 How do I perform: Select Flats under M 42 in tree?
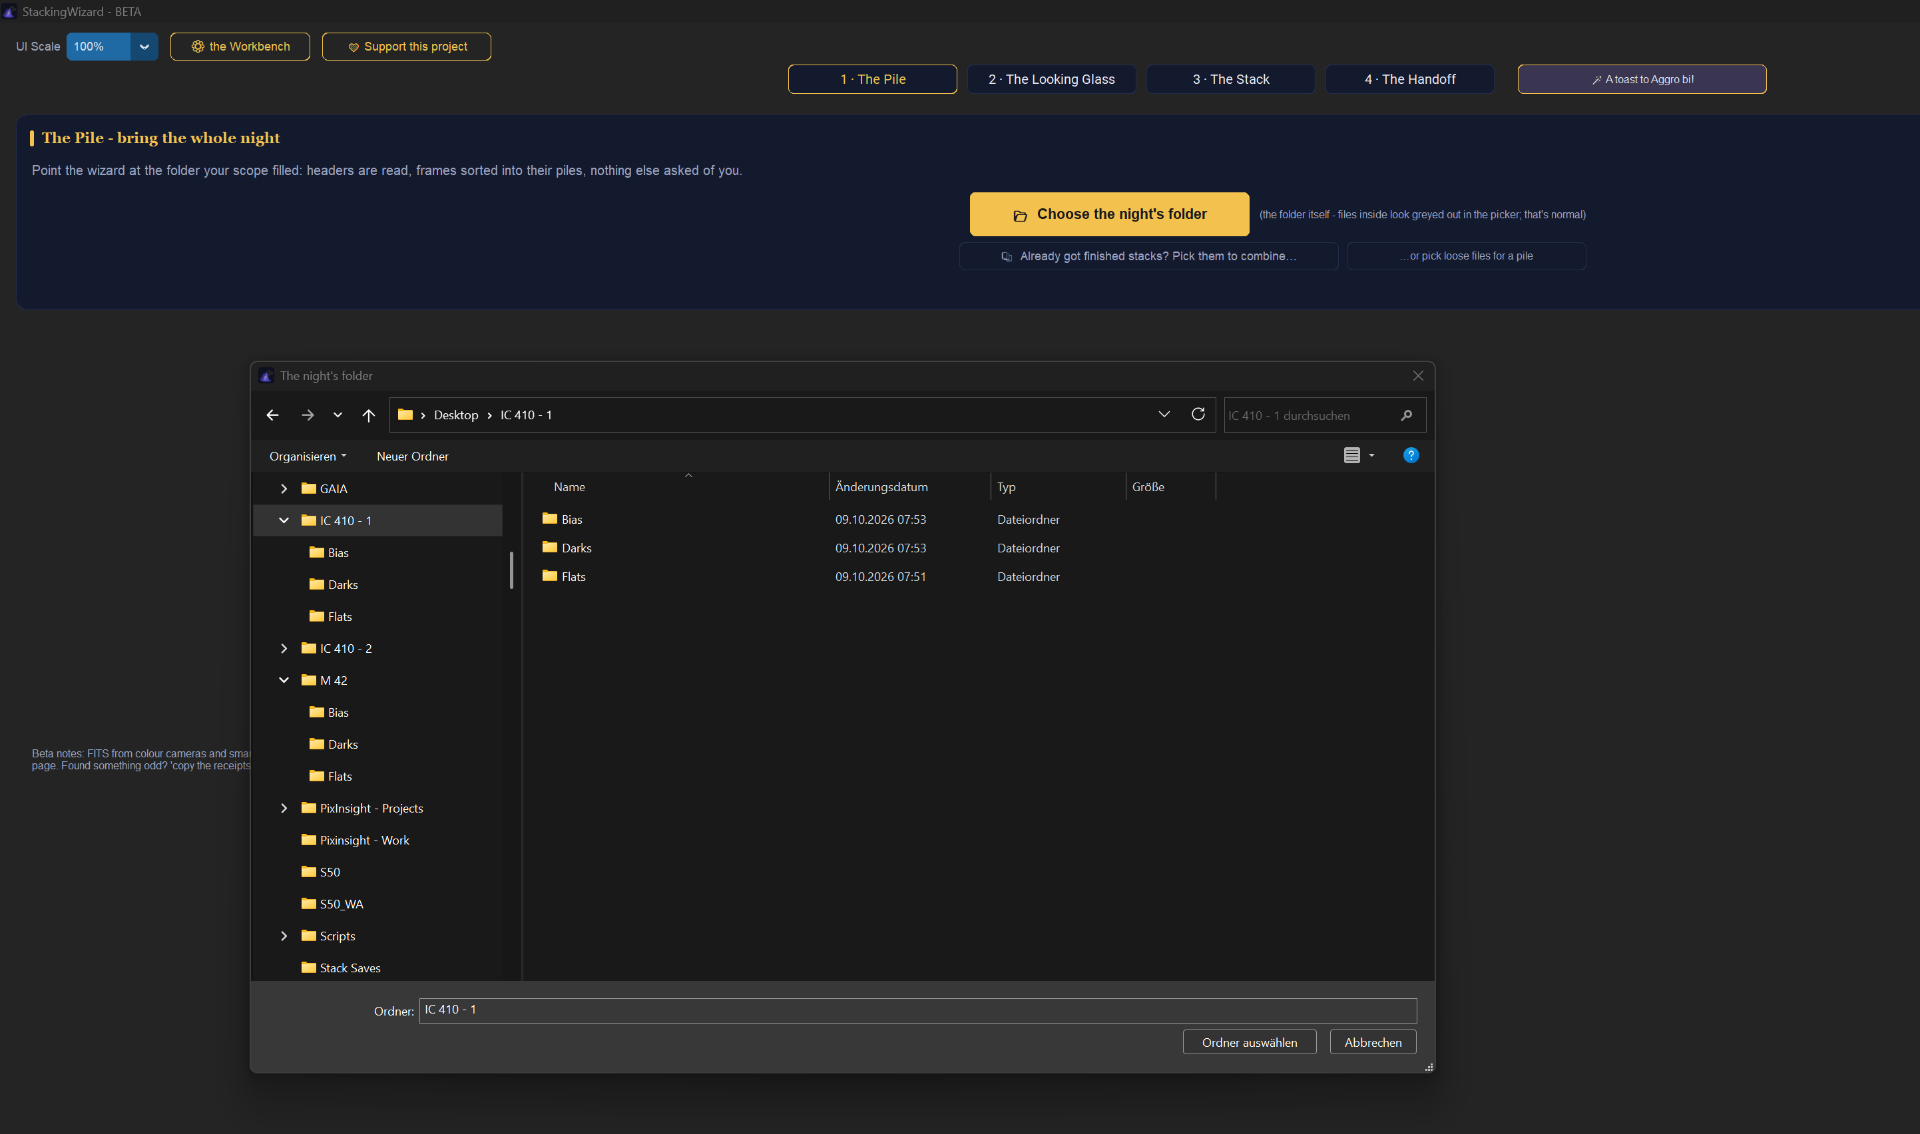click(331, 777)
